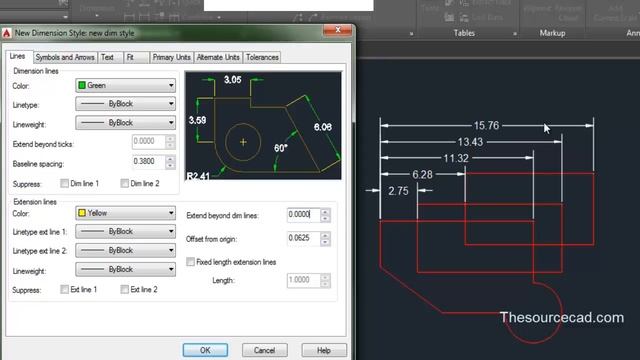Toggle Suppress Ext line 2 checkbox
The height and width of the screenshot is (360, 640).
pos(124,289)
